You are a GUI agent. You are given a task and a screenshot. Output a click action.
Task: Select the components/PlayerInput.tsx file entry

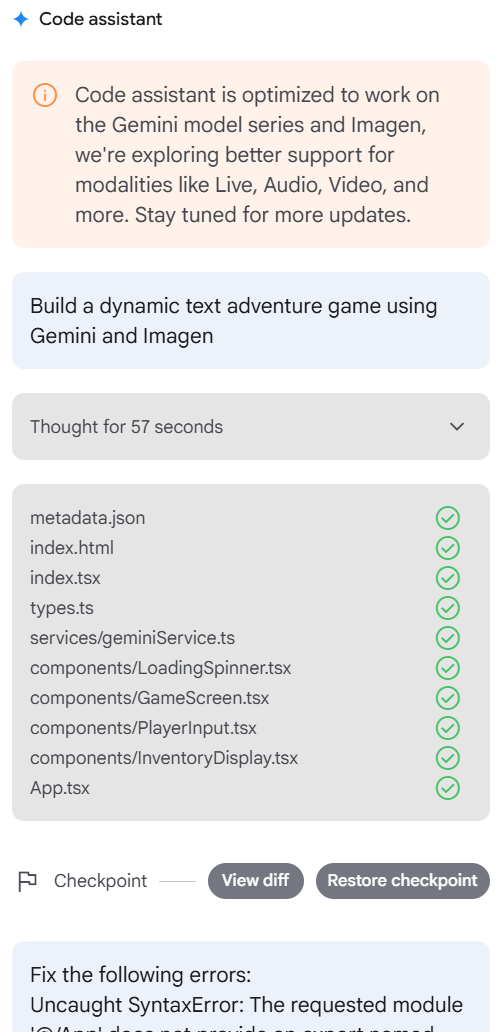pos(144,728)
